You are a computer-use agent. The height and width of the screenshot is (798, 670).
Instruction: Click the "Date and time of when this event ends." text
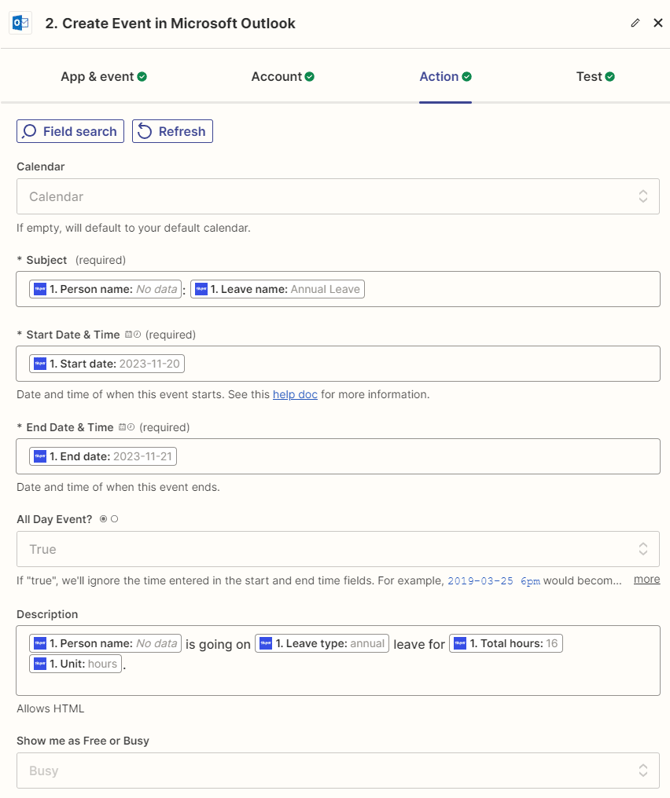118,487
